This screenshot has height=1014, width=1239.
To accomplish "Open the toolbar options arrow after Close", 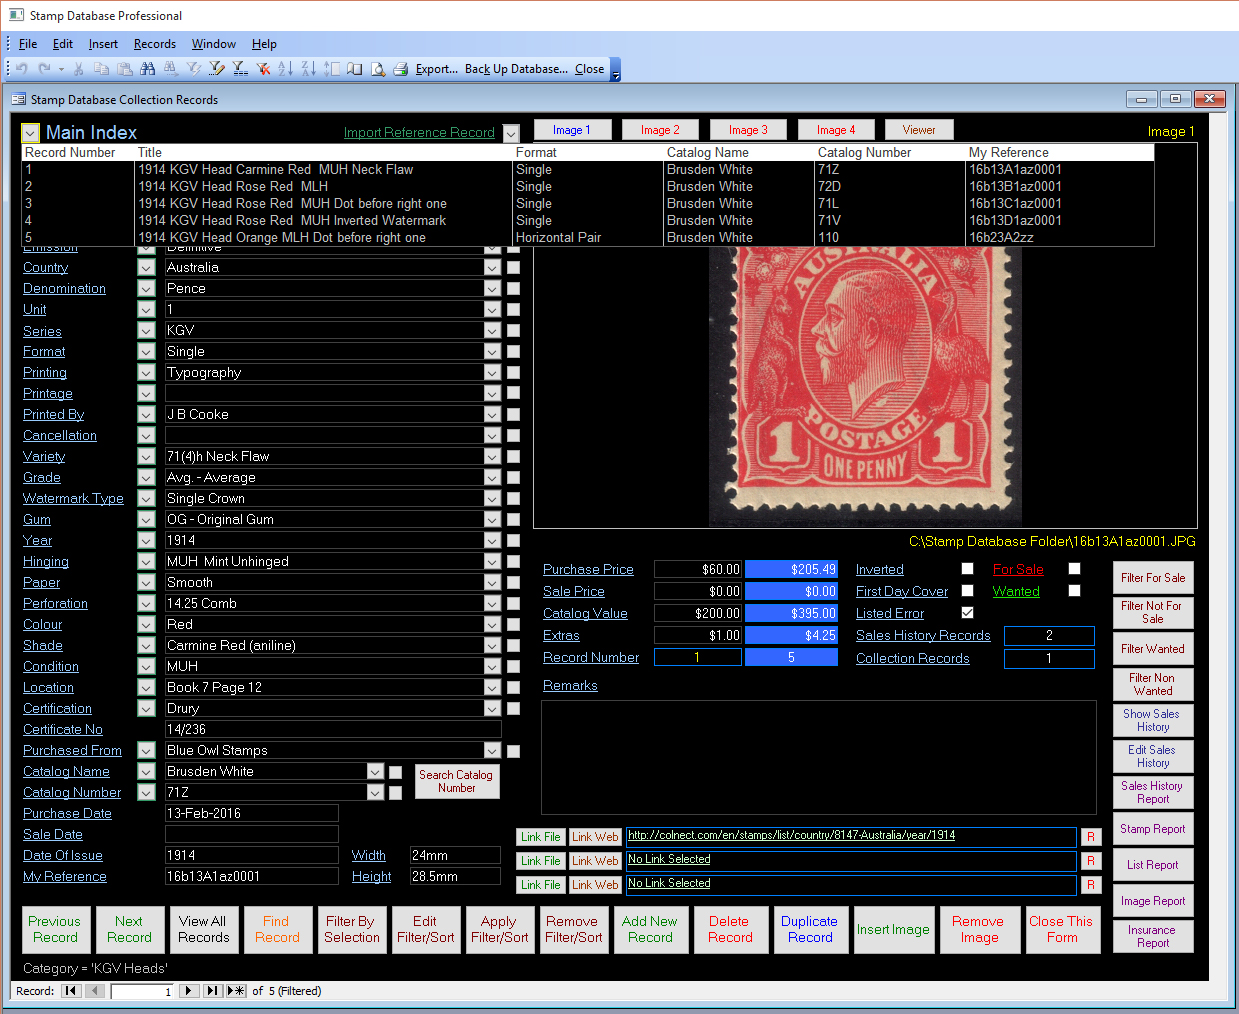I will point(615,70).
